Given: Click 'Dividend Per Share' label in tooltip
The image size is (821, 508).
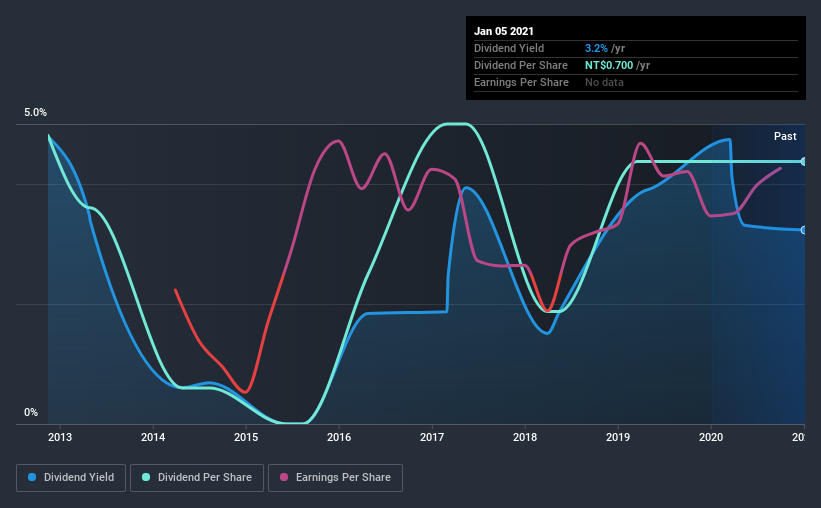Looking at the screenshot, I should pyautogui.click(x=520, y=65).
